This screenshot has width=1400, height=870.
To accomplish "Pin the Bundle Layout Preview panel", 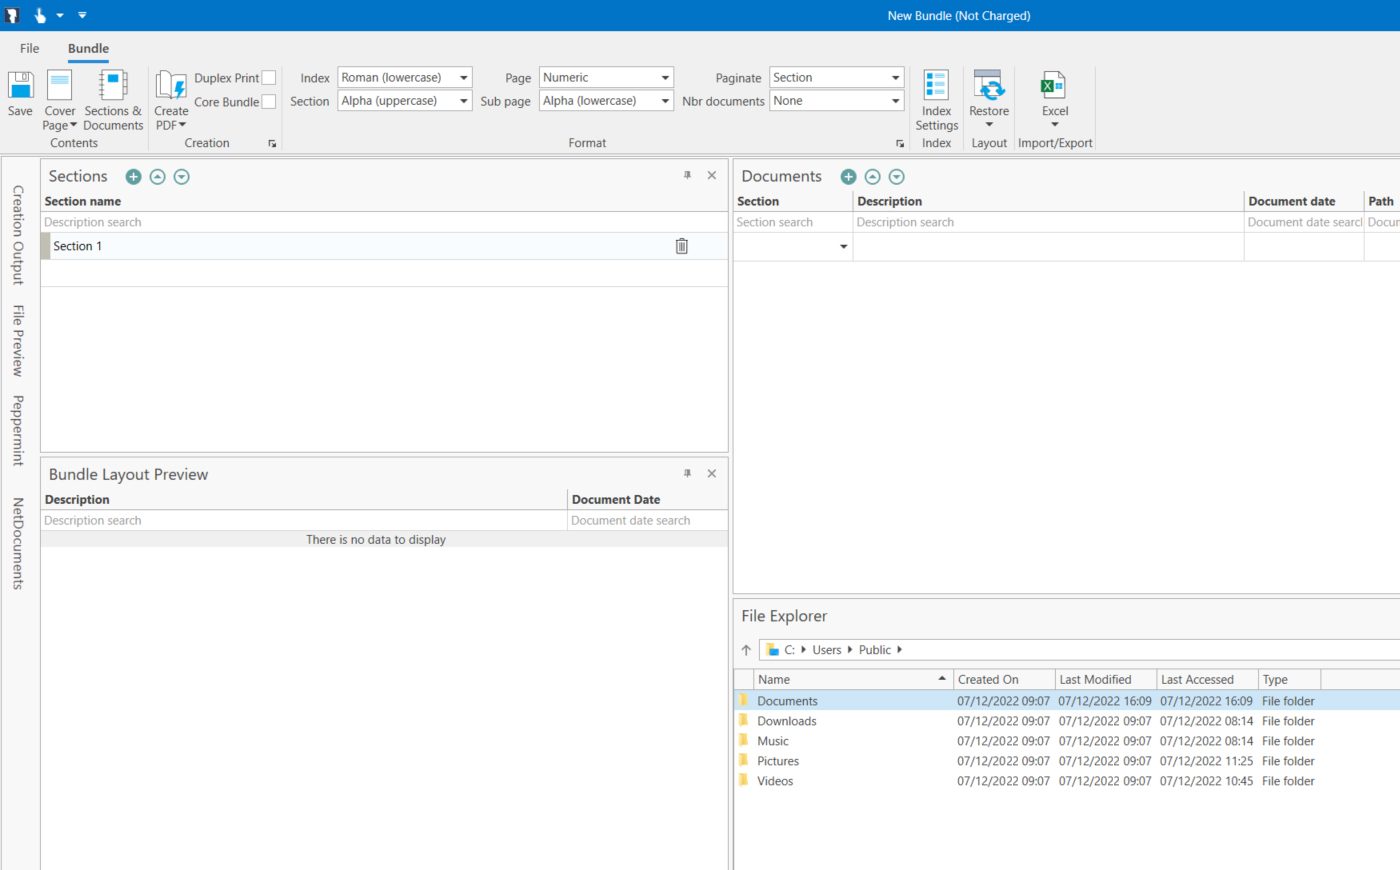I will point(687,473).
